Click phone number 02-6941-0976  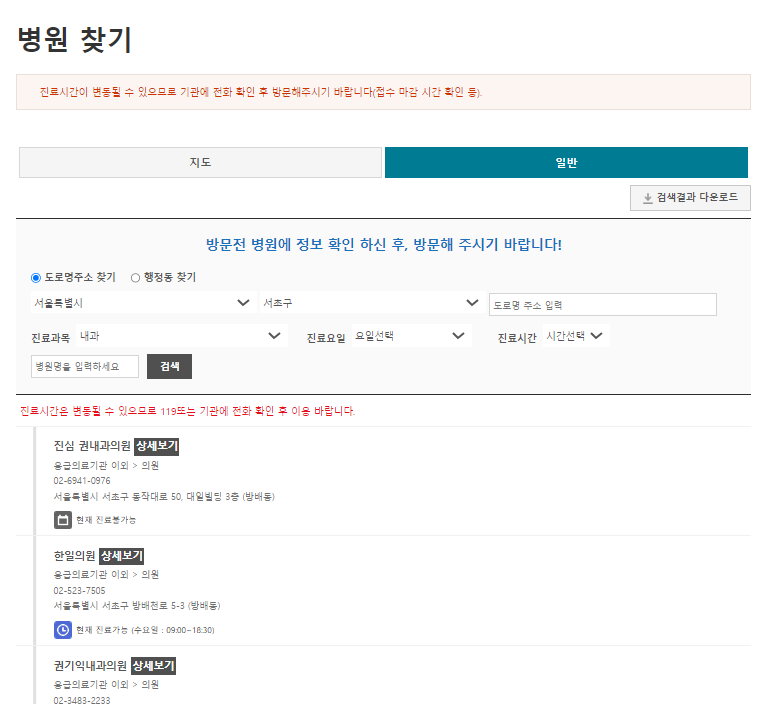click(82, 480)
